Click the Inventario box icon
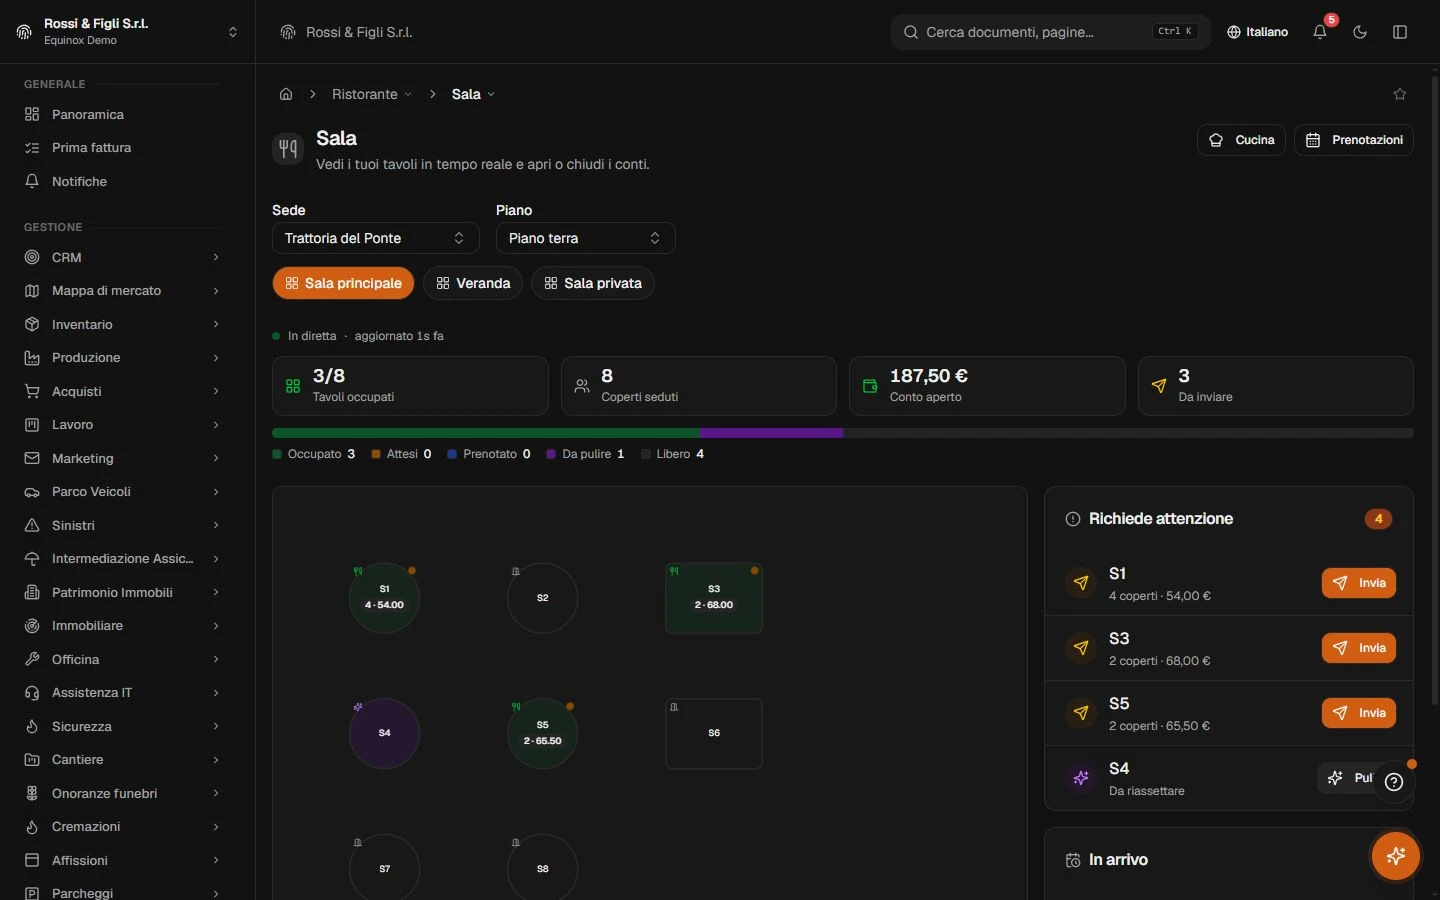The height and width of the screenshot is (900, 1440). click(x=32, y=325)
